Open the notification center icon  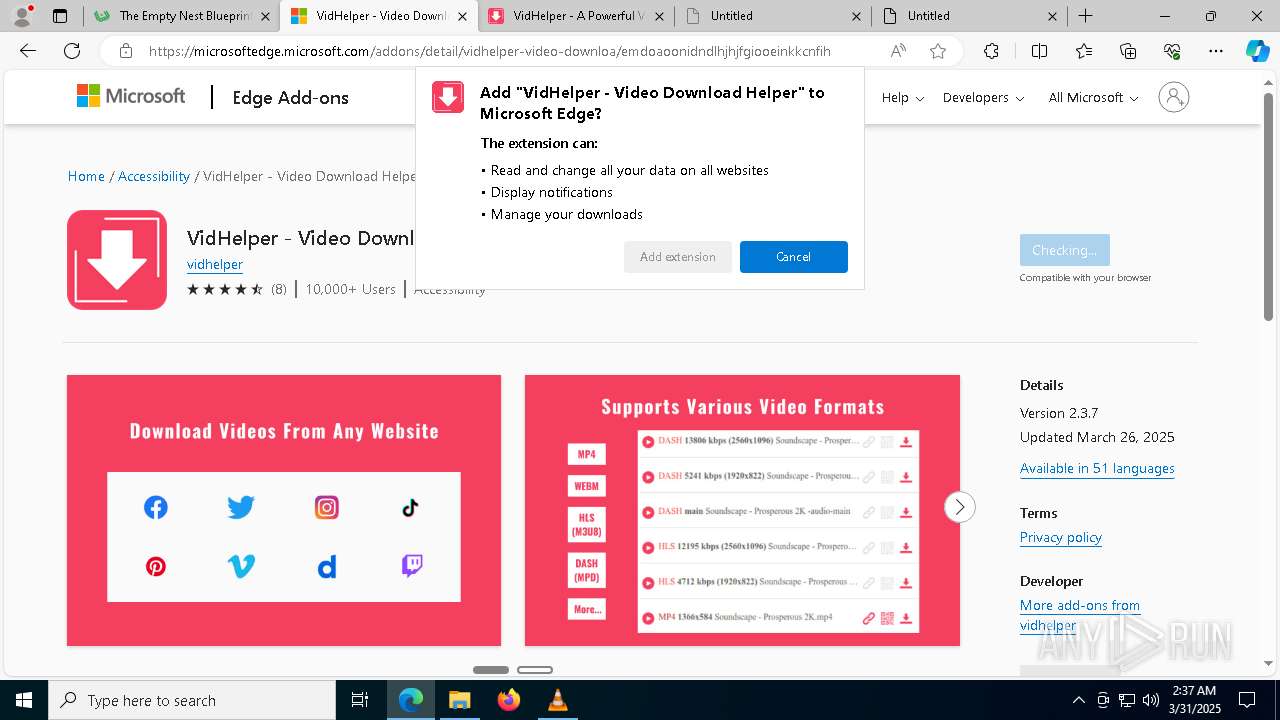point(1247,700)
